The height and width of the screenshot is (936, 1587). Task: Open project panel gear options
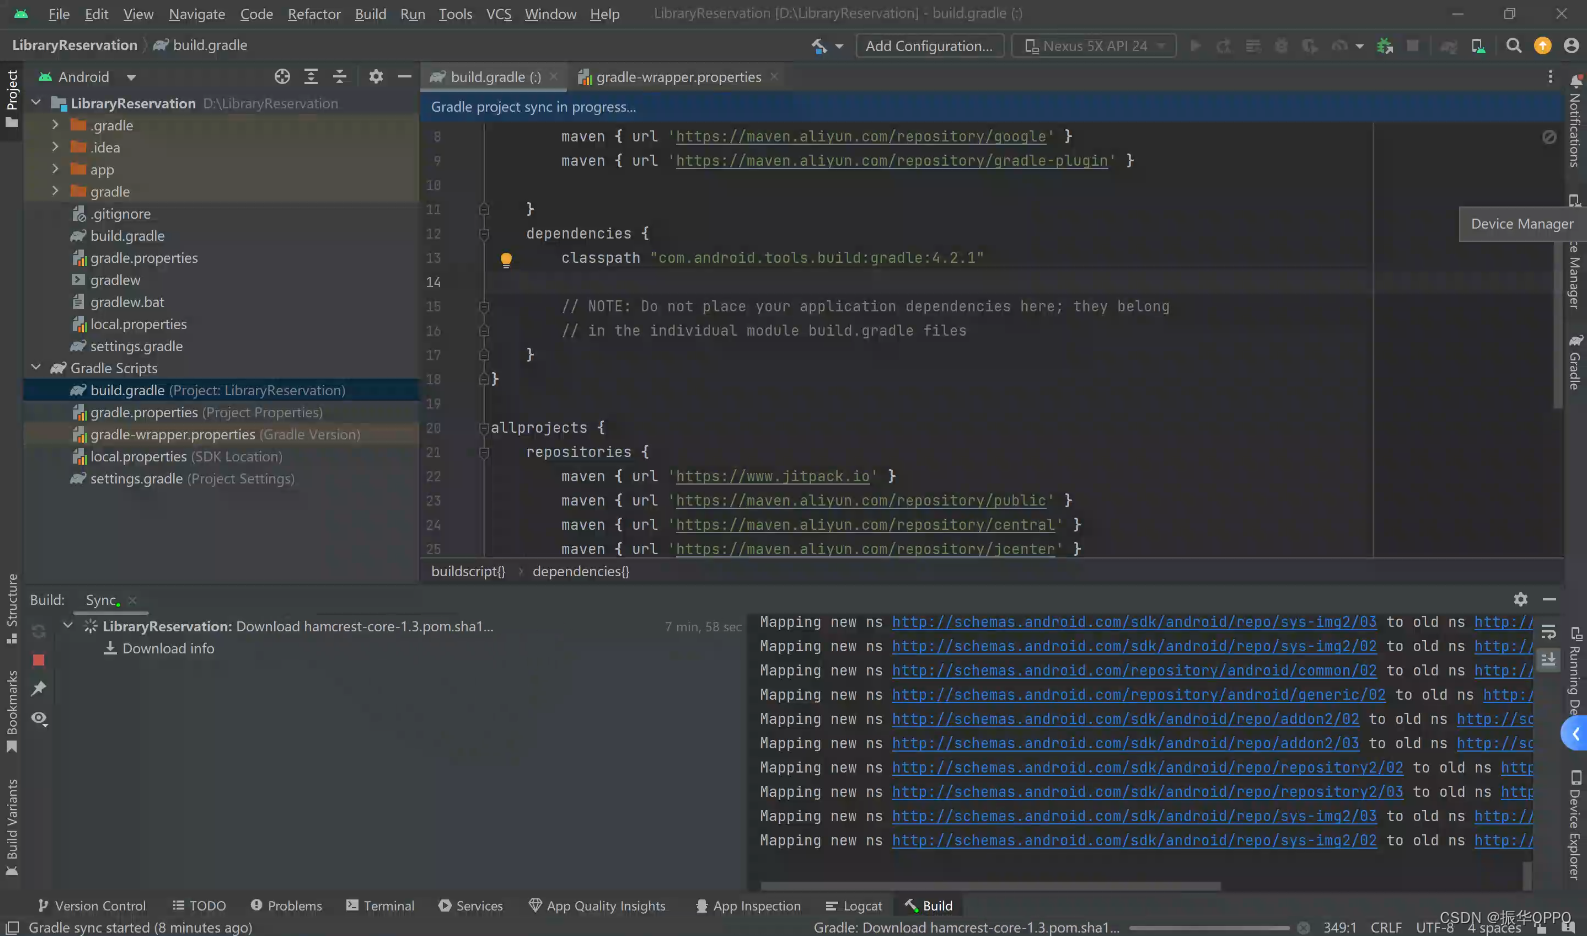(376, 77)
